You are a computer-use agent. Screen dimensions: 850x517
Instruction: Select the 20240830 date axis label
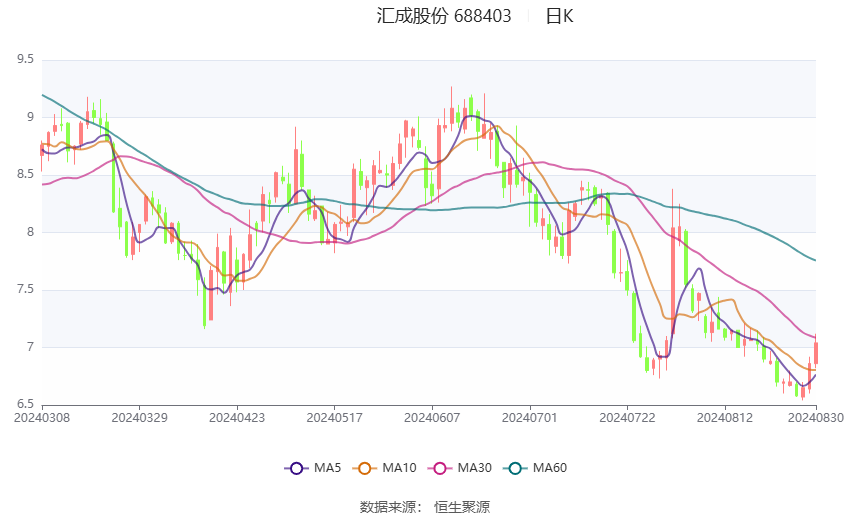[x=816, y=418]
